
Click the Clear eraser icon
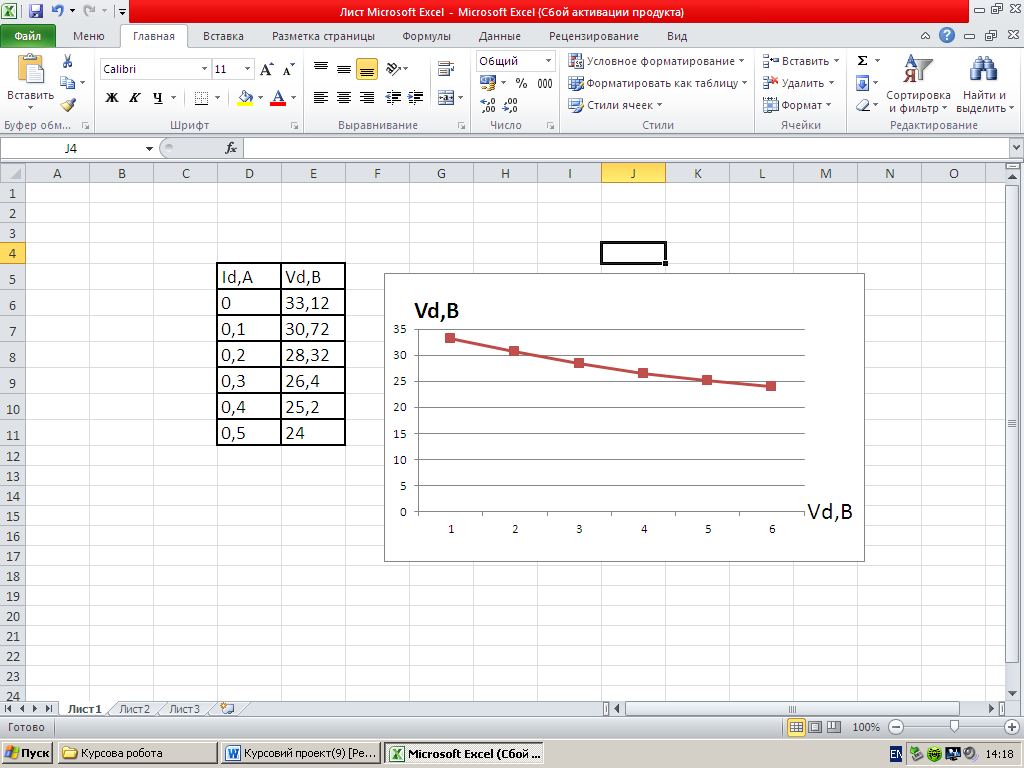tap(862, 104)
